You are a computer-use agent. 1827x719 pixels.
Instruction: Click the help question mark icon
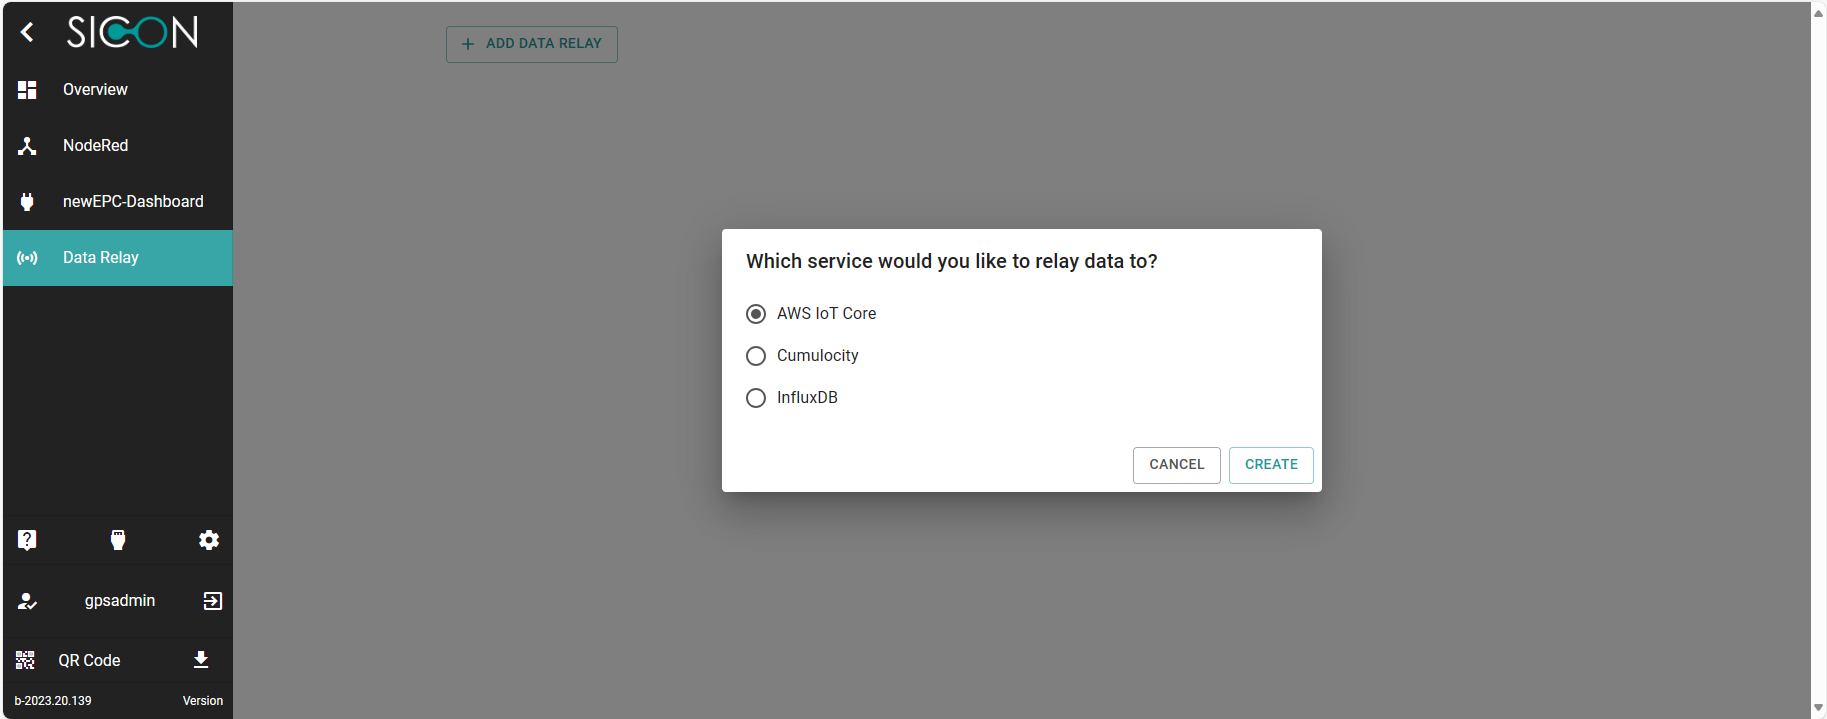point(27,540)
